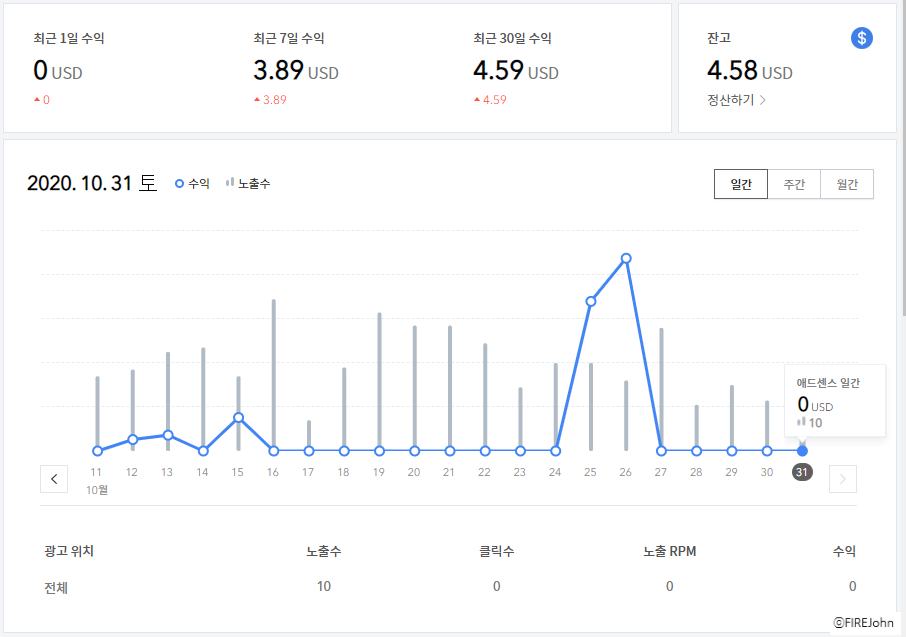Click the red 3.89 change indicator

270,99
